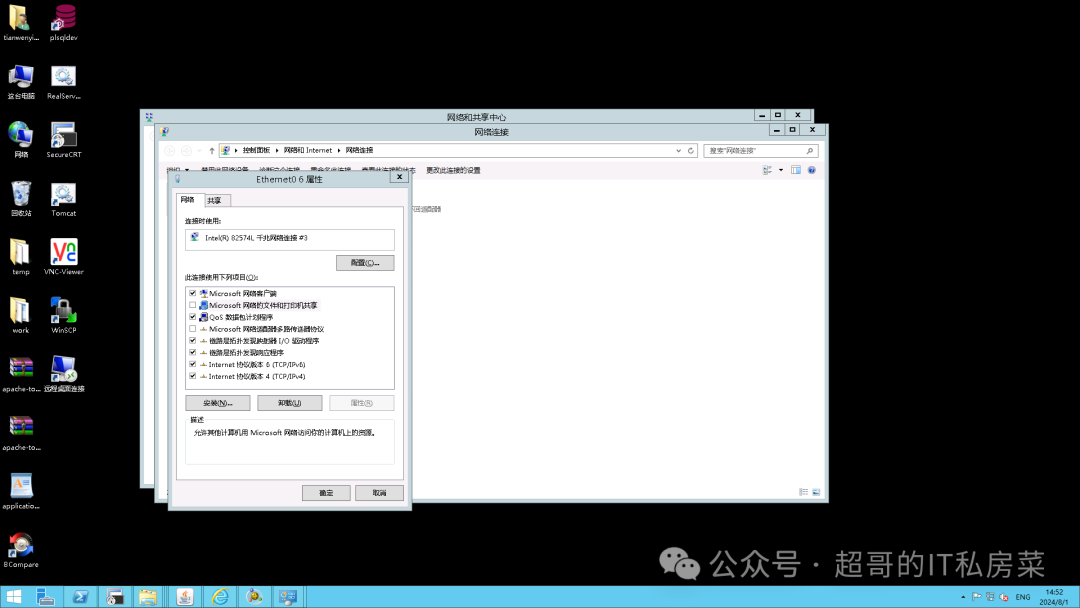Uncheck link-layer topology discovery responder checkbox
Screen dimensions: 1080x608
193,353
